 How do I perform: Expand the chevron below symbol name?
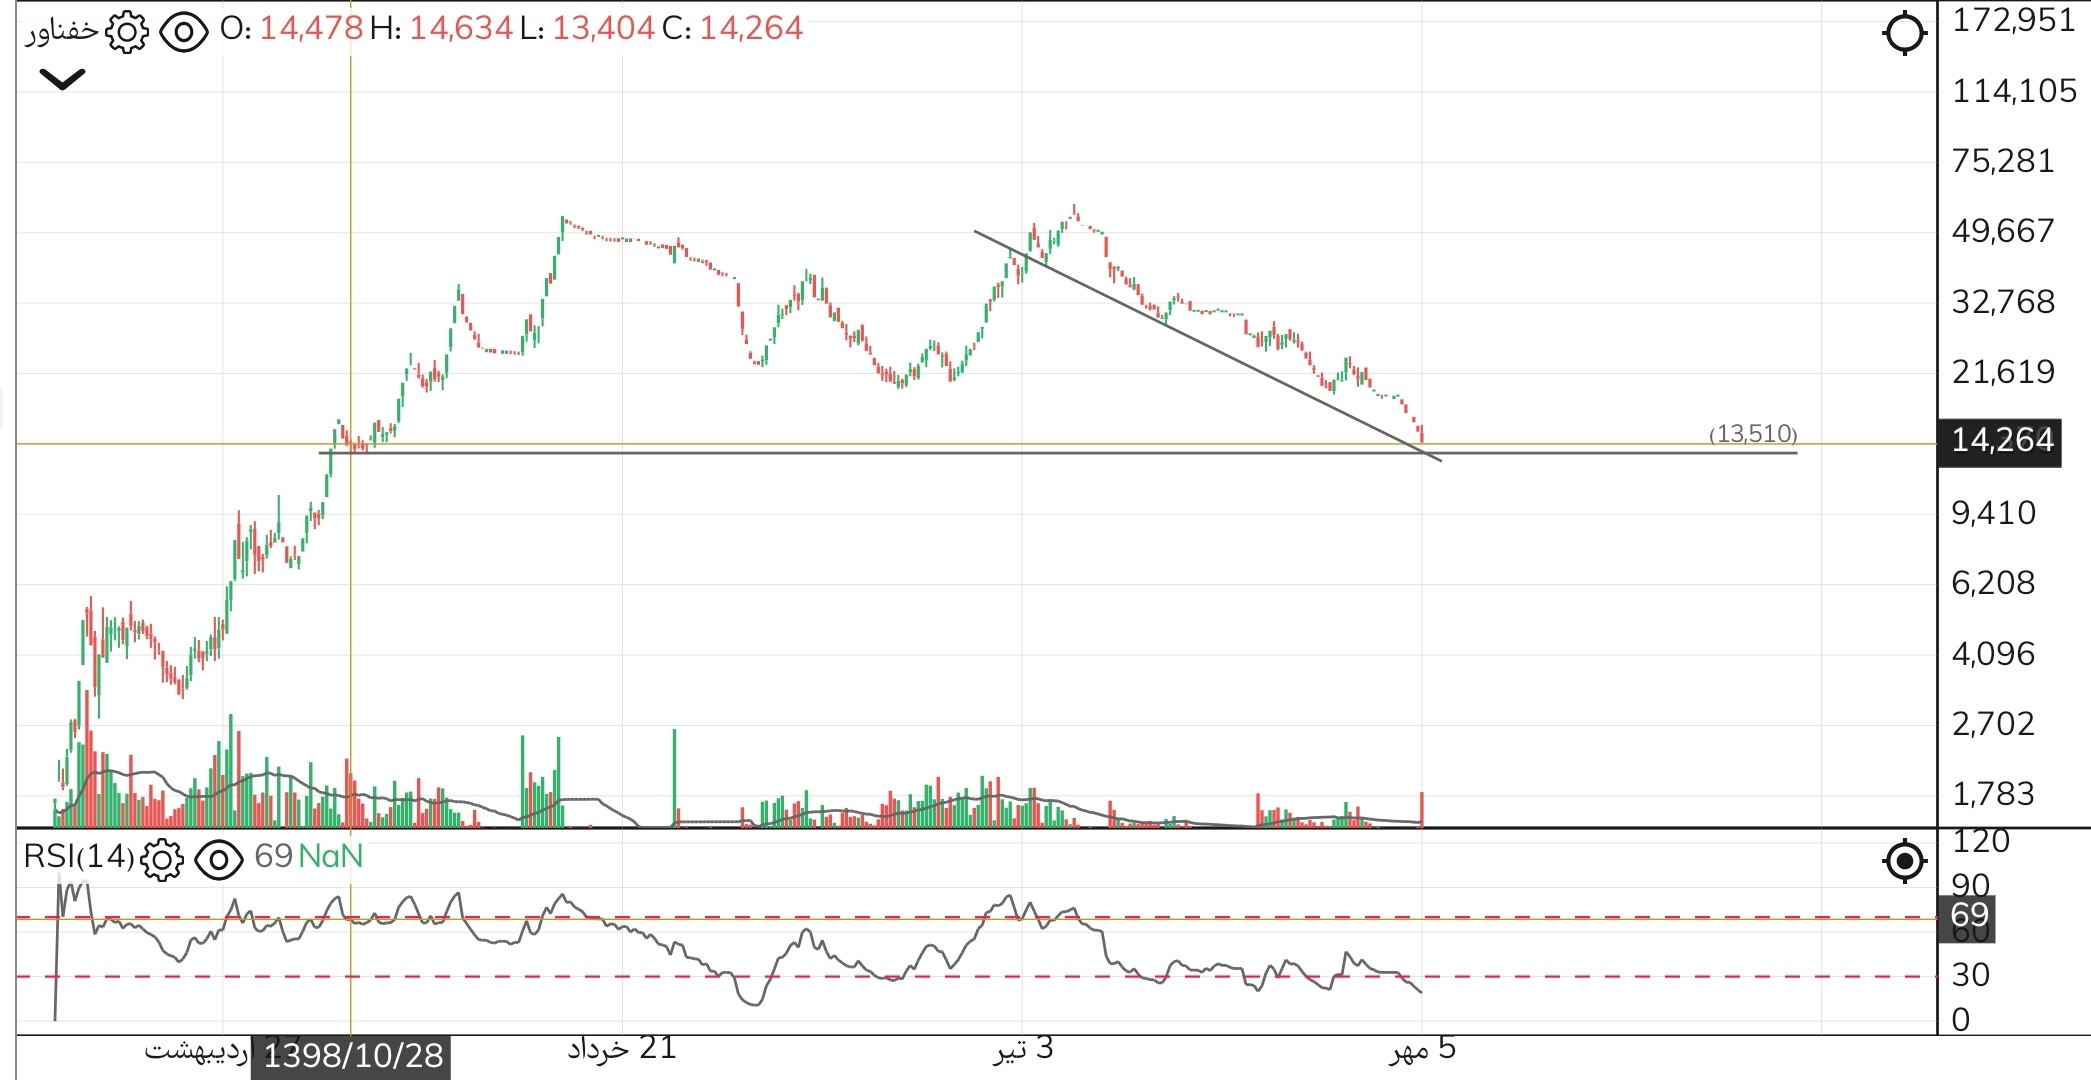(62, 79)
